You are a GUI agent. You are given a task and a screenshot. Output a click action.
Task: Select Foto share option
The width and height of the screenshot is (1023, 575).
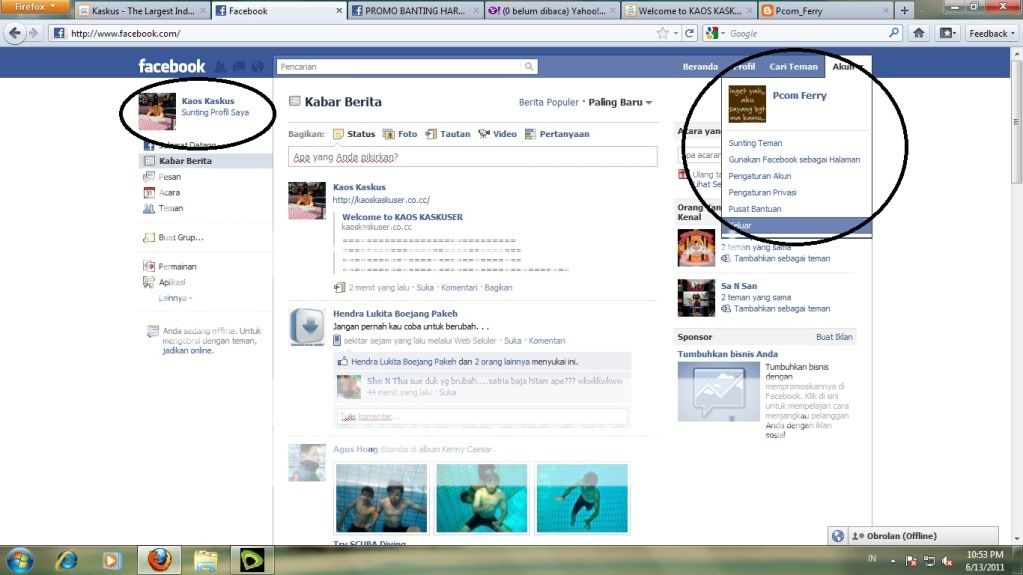coord(400,134)
